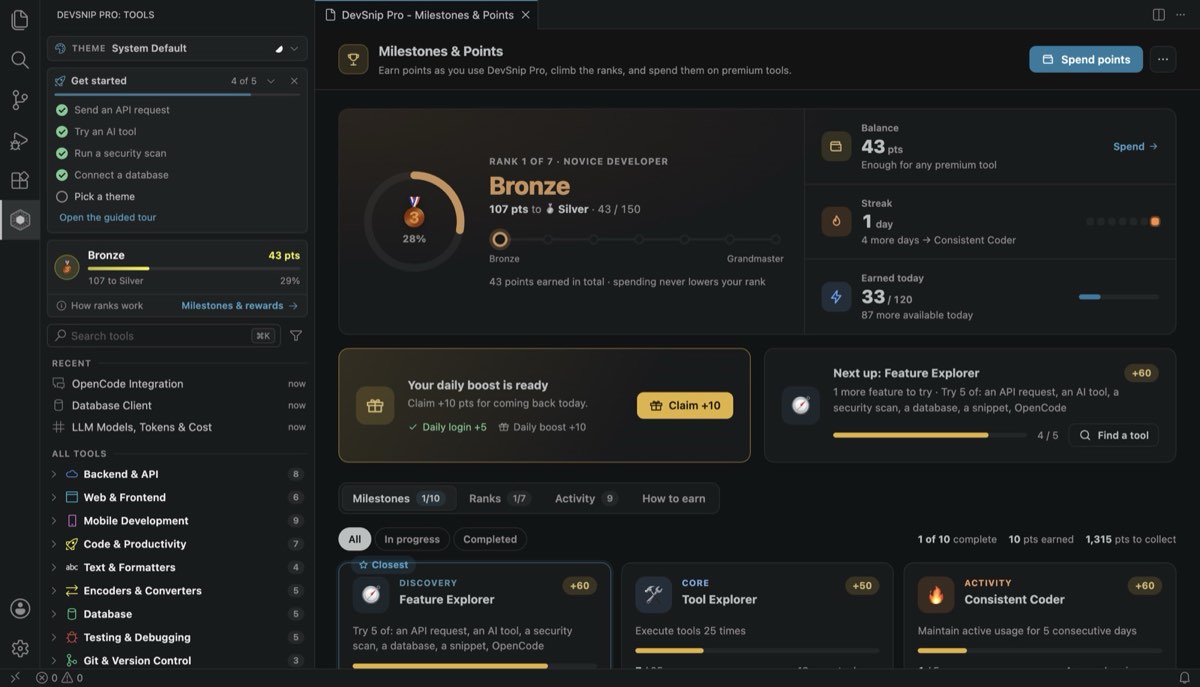The image size is (1200, 687).
Task: Open editor More Actions ellipsis at top right
Action: point(1182,15)
